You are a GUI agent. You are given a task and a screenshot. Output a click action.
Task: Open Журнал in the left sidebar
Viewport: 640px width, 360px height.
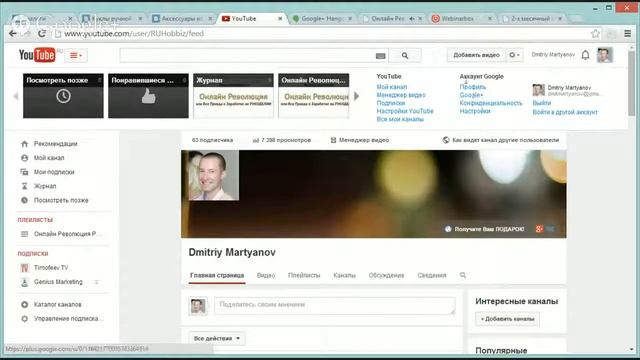pyautogui.click(x=45, y=186)
